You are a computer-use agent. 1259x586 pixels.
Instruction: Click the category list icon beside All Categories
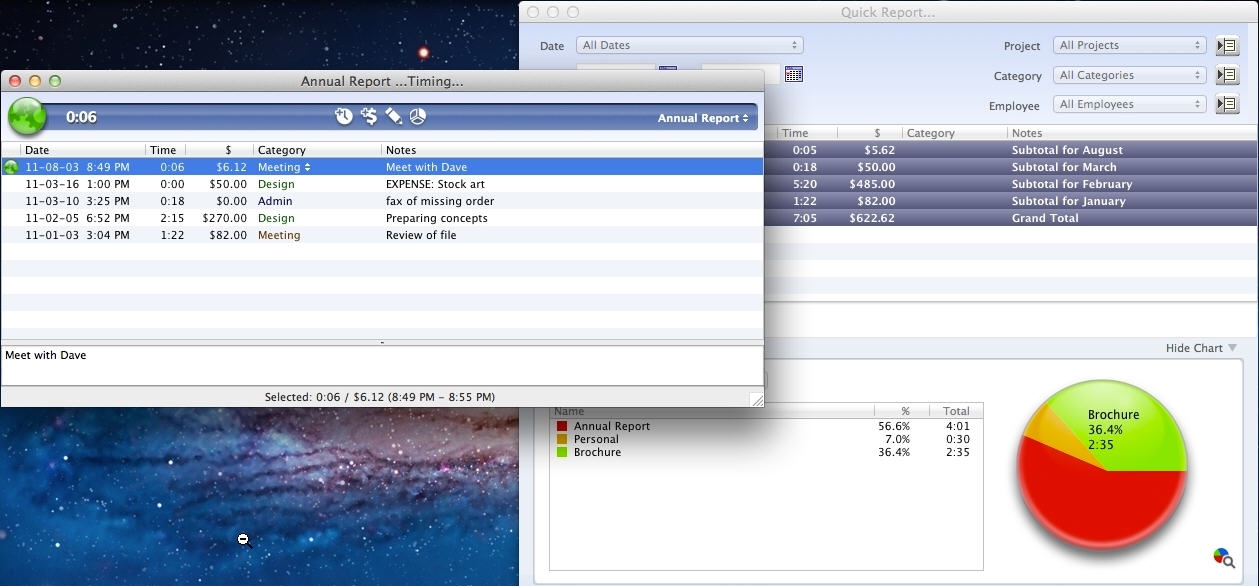tap(1227, 74)
